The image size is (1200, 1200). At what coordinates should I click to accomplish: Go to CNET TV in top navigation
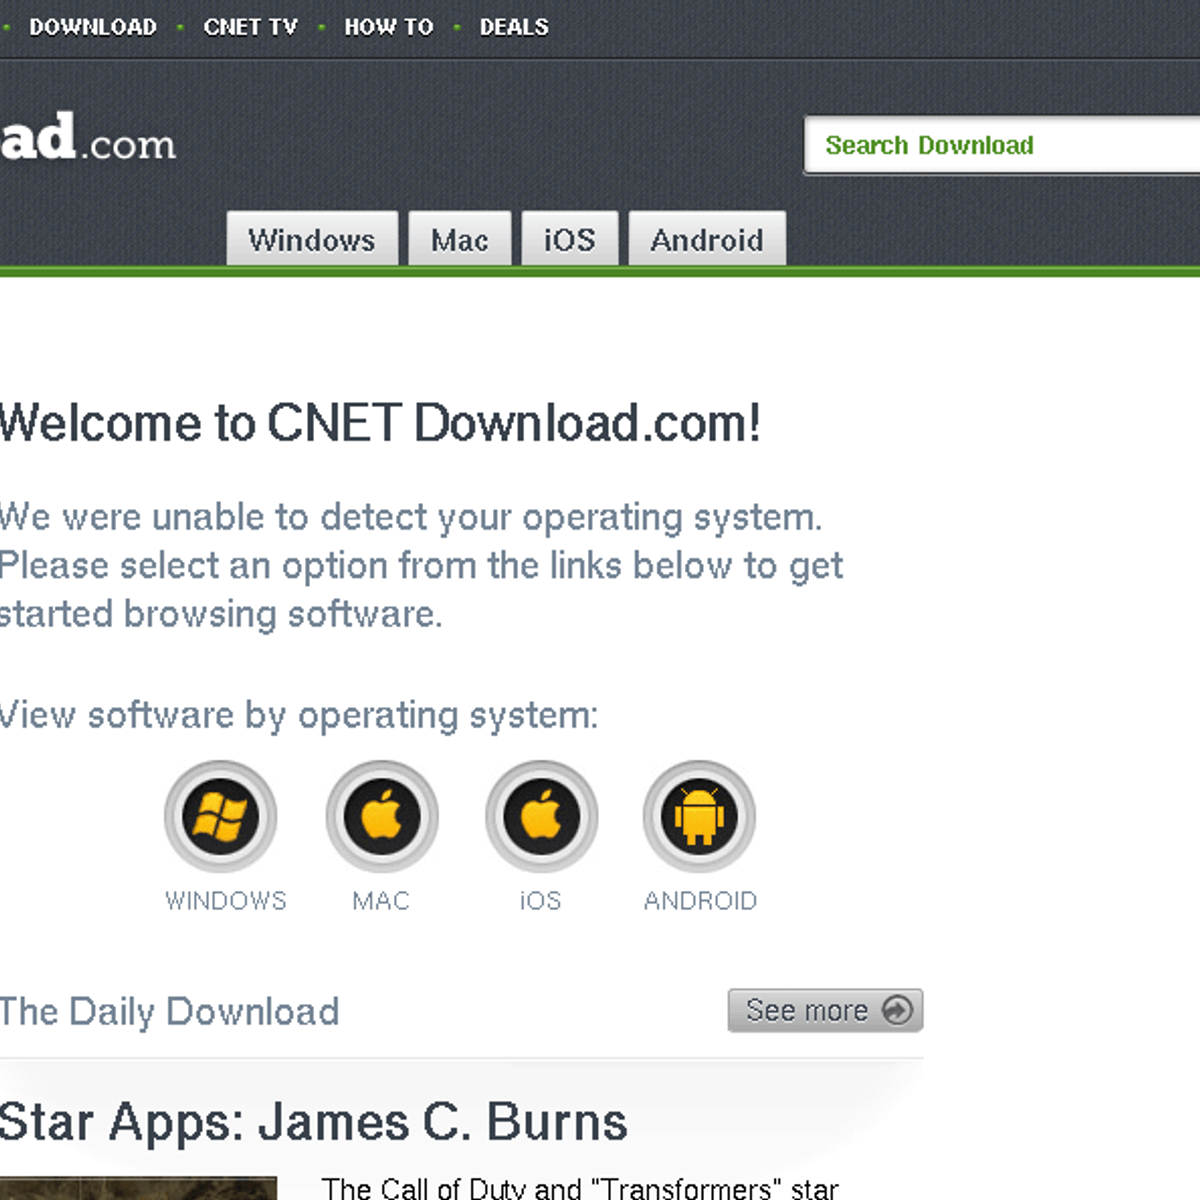[x=251, y=27]
